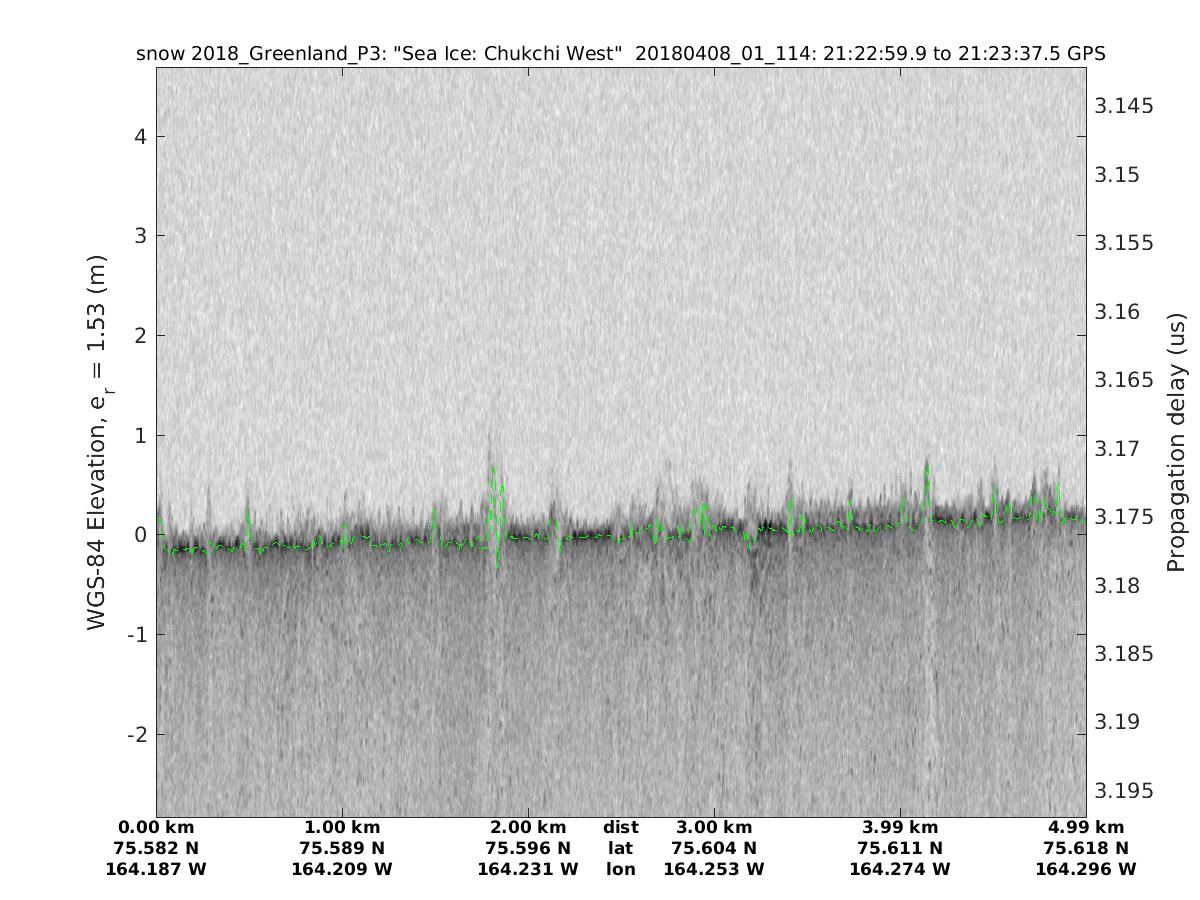Screen dimensions: 1200x900
Task: Click the 4.99 km distance tick label
Action: click(1086, 827)
